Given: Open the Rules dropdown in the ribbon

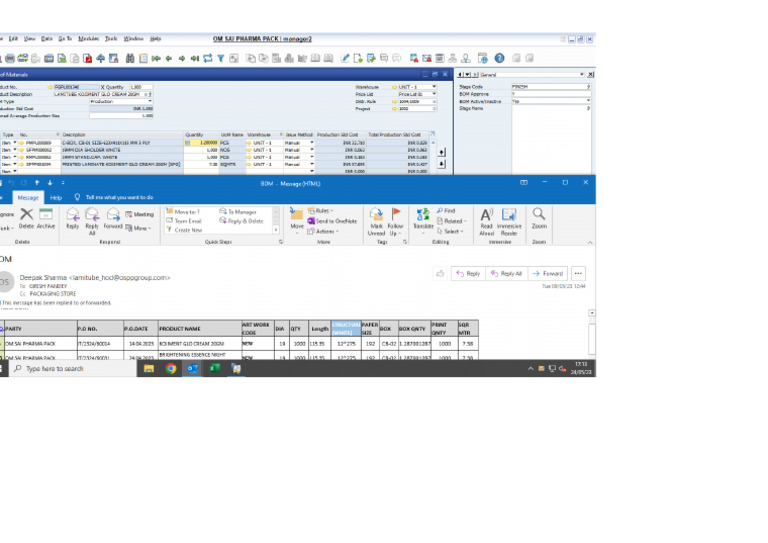Looking at the screenshot, I should [321, 211].
